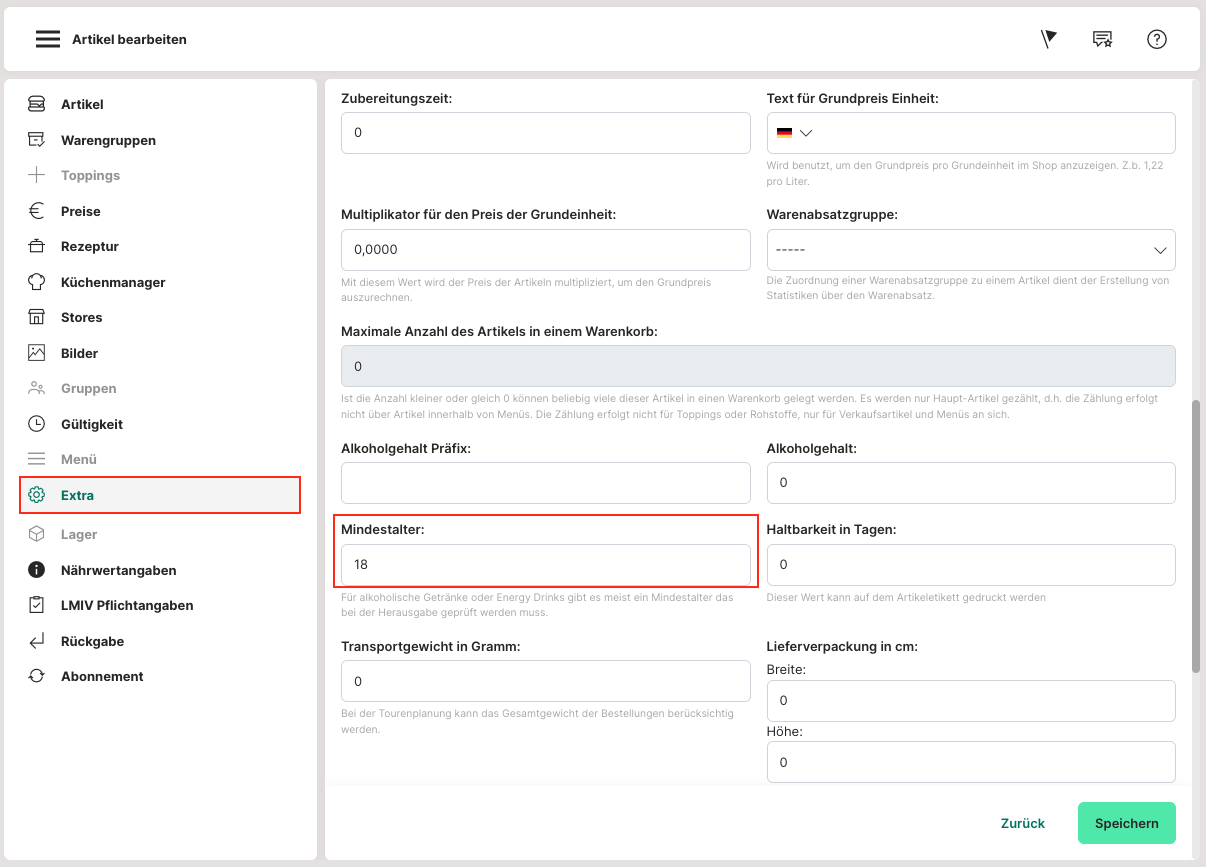Image resolution: width=1206 pixels, height=867 pixels.
Task: Click the Zurück link
Action: pyautogui.click(x=1022, y=823)
